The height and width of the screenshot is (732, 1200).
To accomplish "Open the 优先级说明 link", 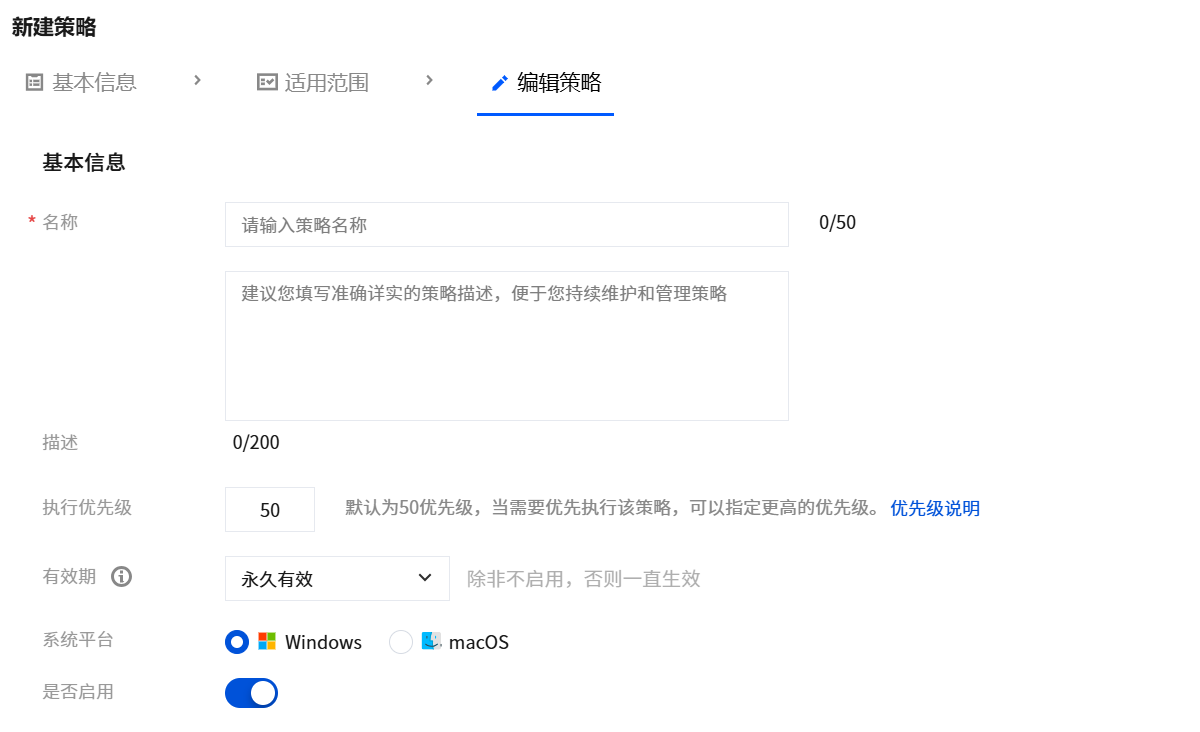I will (935, 508).
